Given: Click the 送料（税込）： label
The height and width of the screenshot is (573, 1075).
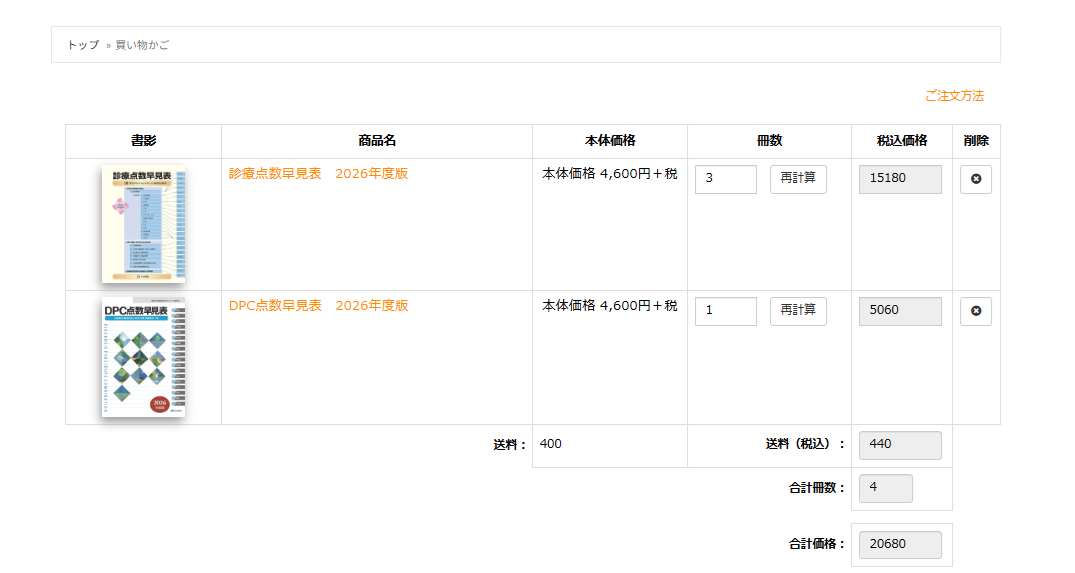Looking at the screenshot, I should [x=806, y=444].
